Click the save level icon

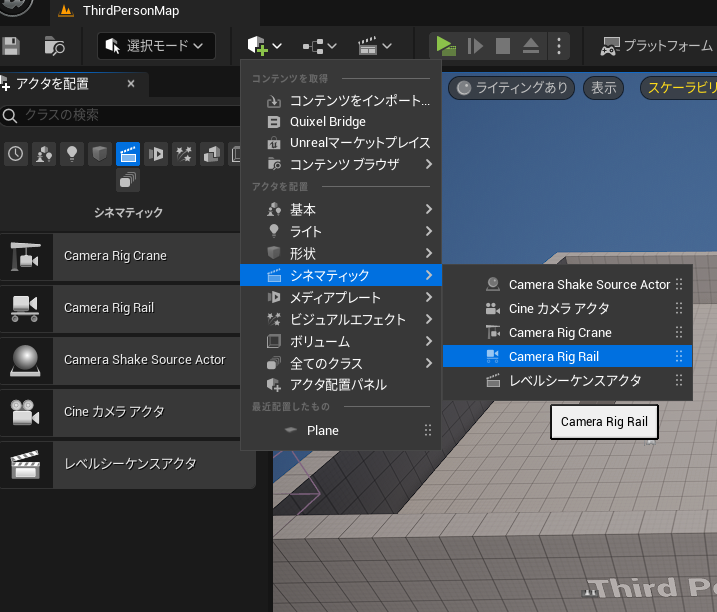click(11, 45)
